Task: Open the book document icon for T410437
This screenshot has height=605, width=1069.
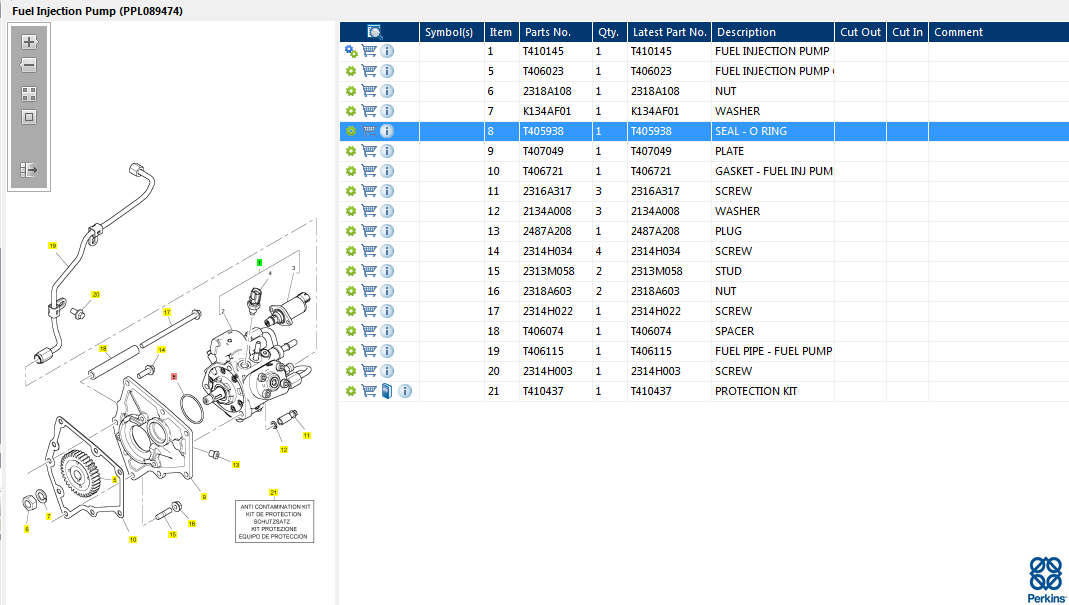Action: click(x=387, y=391)
